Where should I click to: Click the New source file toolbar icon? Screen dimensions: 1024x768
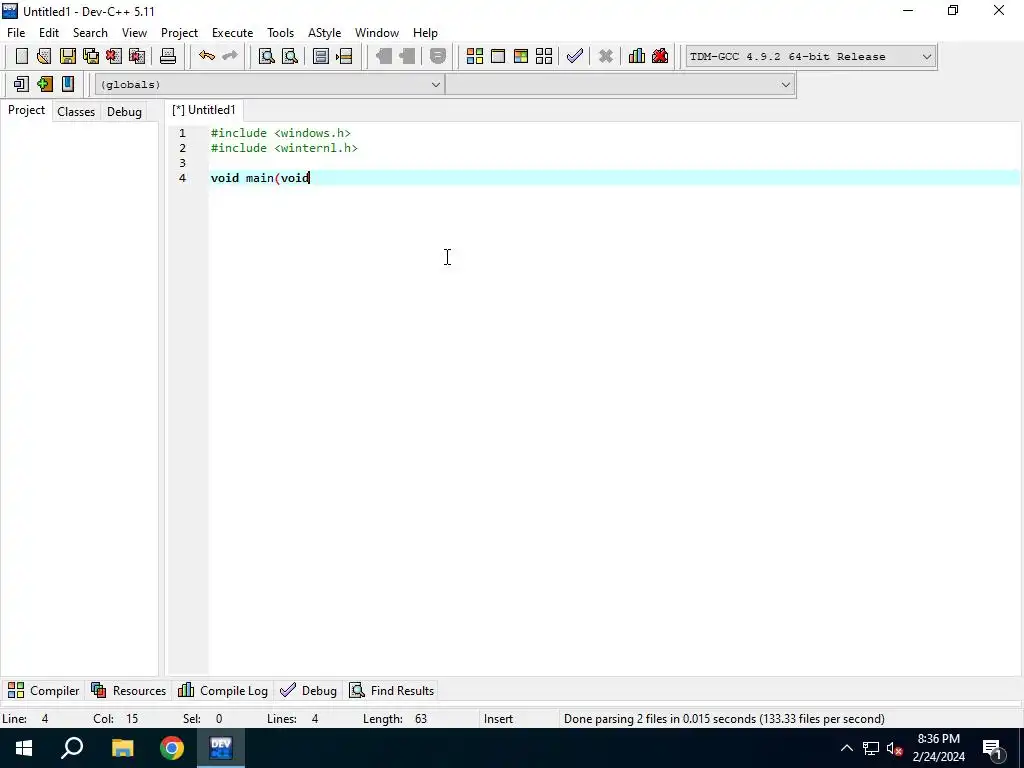pyautogui.click(x=22, y=56)
